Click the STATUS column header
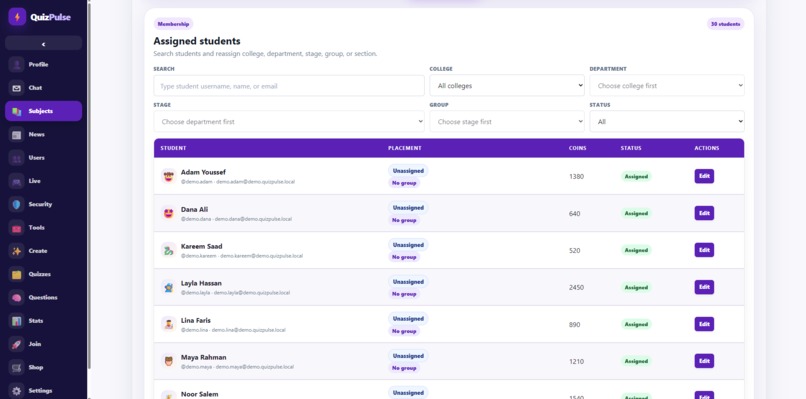Viewport: 806px width, 399px height. pos(631,148)
